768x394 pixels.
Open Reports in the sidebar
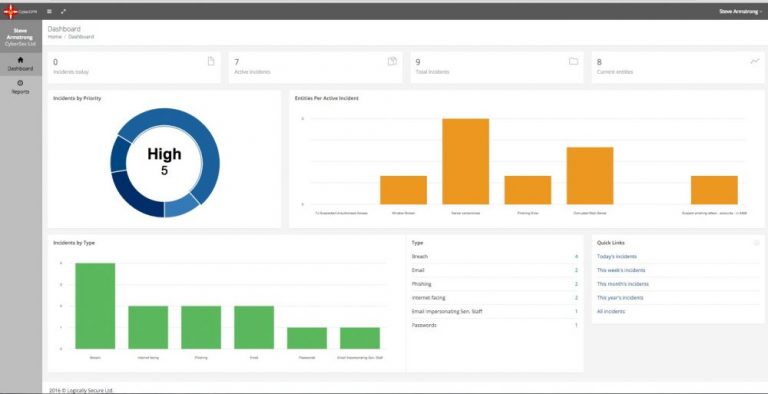(x=21, y=87)
